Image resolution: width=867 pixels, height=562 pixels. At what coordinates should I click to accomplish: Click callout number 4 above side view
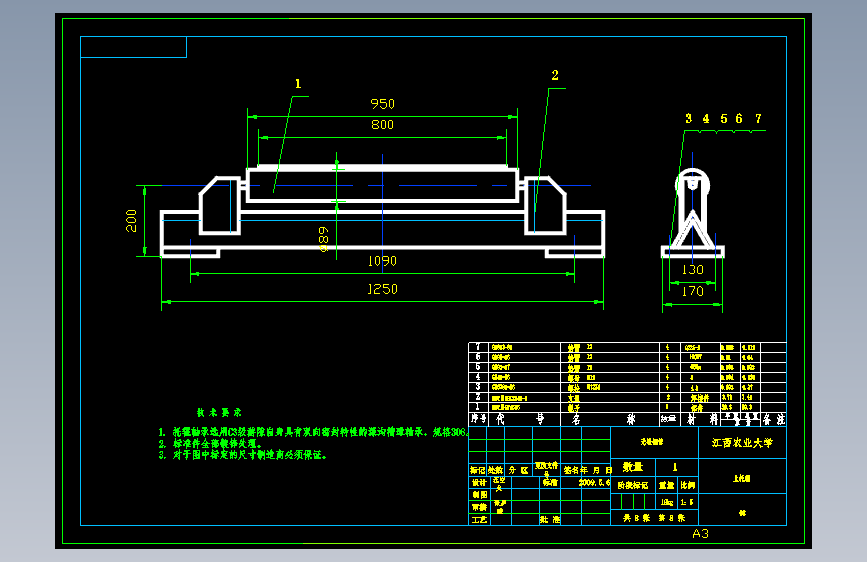(x=706, y=118)
